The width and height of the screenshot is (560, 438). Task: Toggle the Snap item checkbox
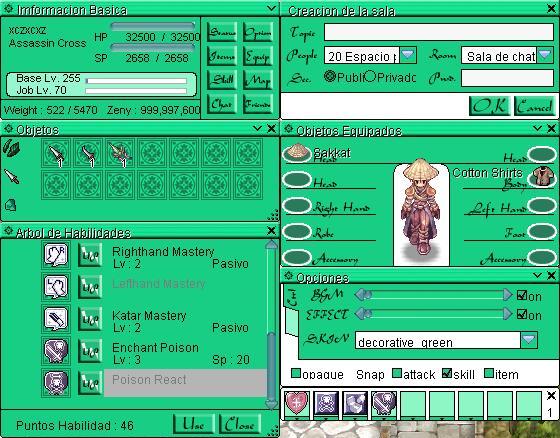click(x=489, y=373)
